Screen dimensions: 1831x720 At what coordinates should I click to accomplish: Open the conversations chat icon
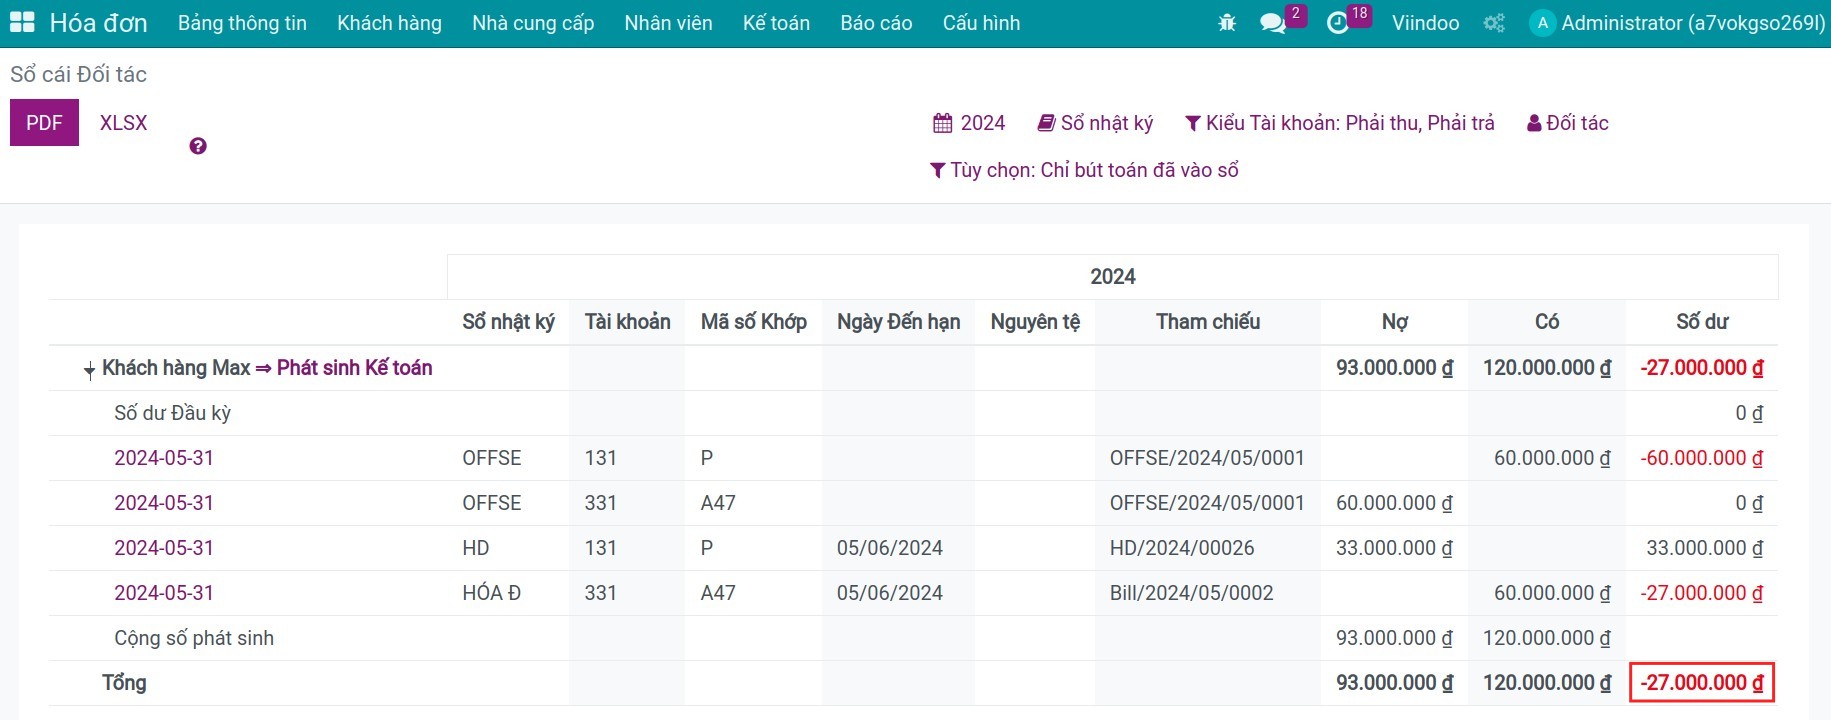tap(1273, 23)
